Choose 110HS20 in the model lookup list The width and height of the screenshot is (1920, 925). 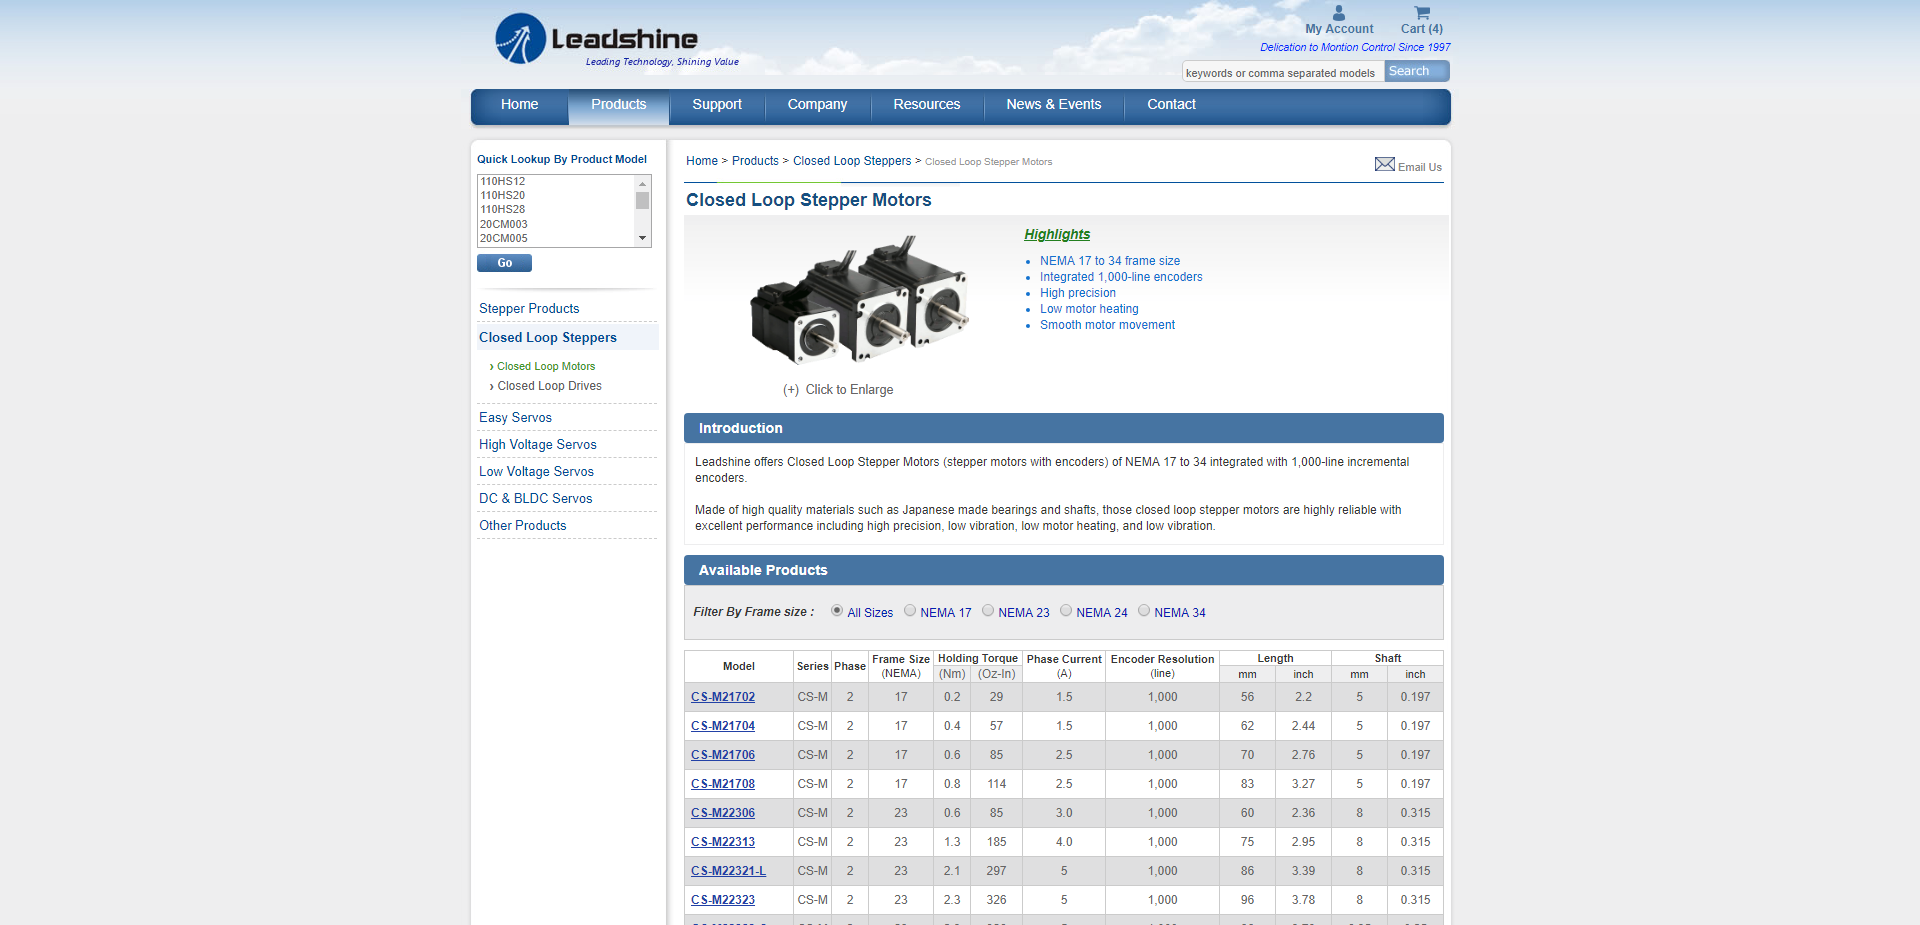556,196
